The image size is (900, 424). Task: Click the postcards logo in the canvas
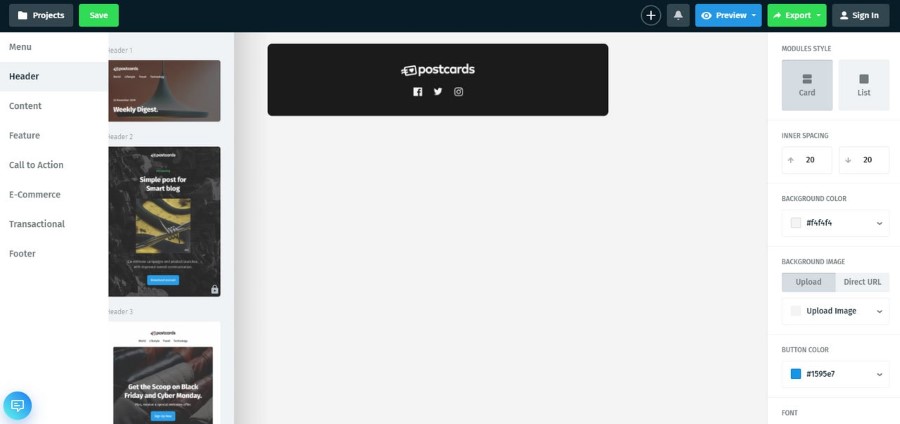click(438, 70)
